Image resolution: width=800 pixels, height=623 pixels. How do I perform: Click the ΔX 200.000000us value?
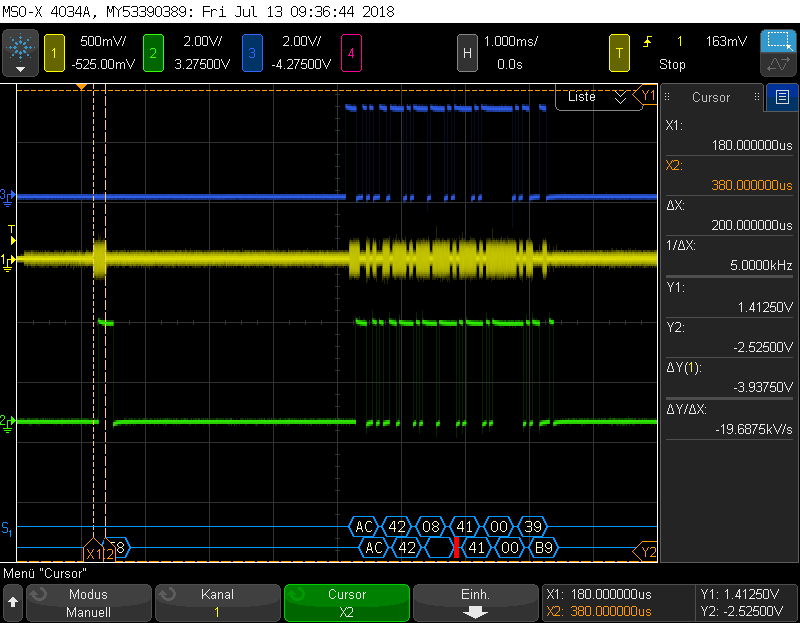point(752,225)
